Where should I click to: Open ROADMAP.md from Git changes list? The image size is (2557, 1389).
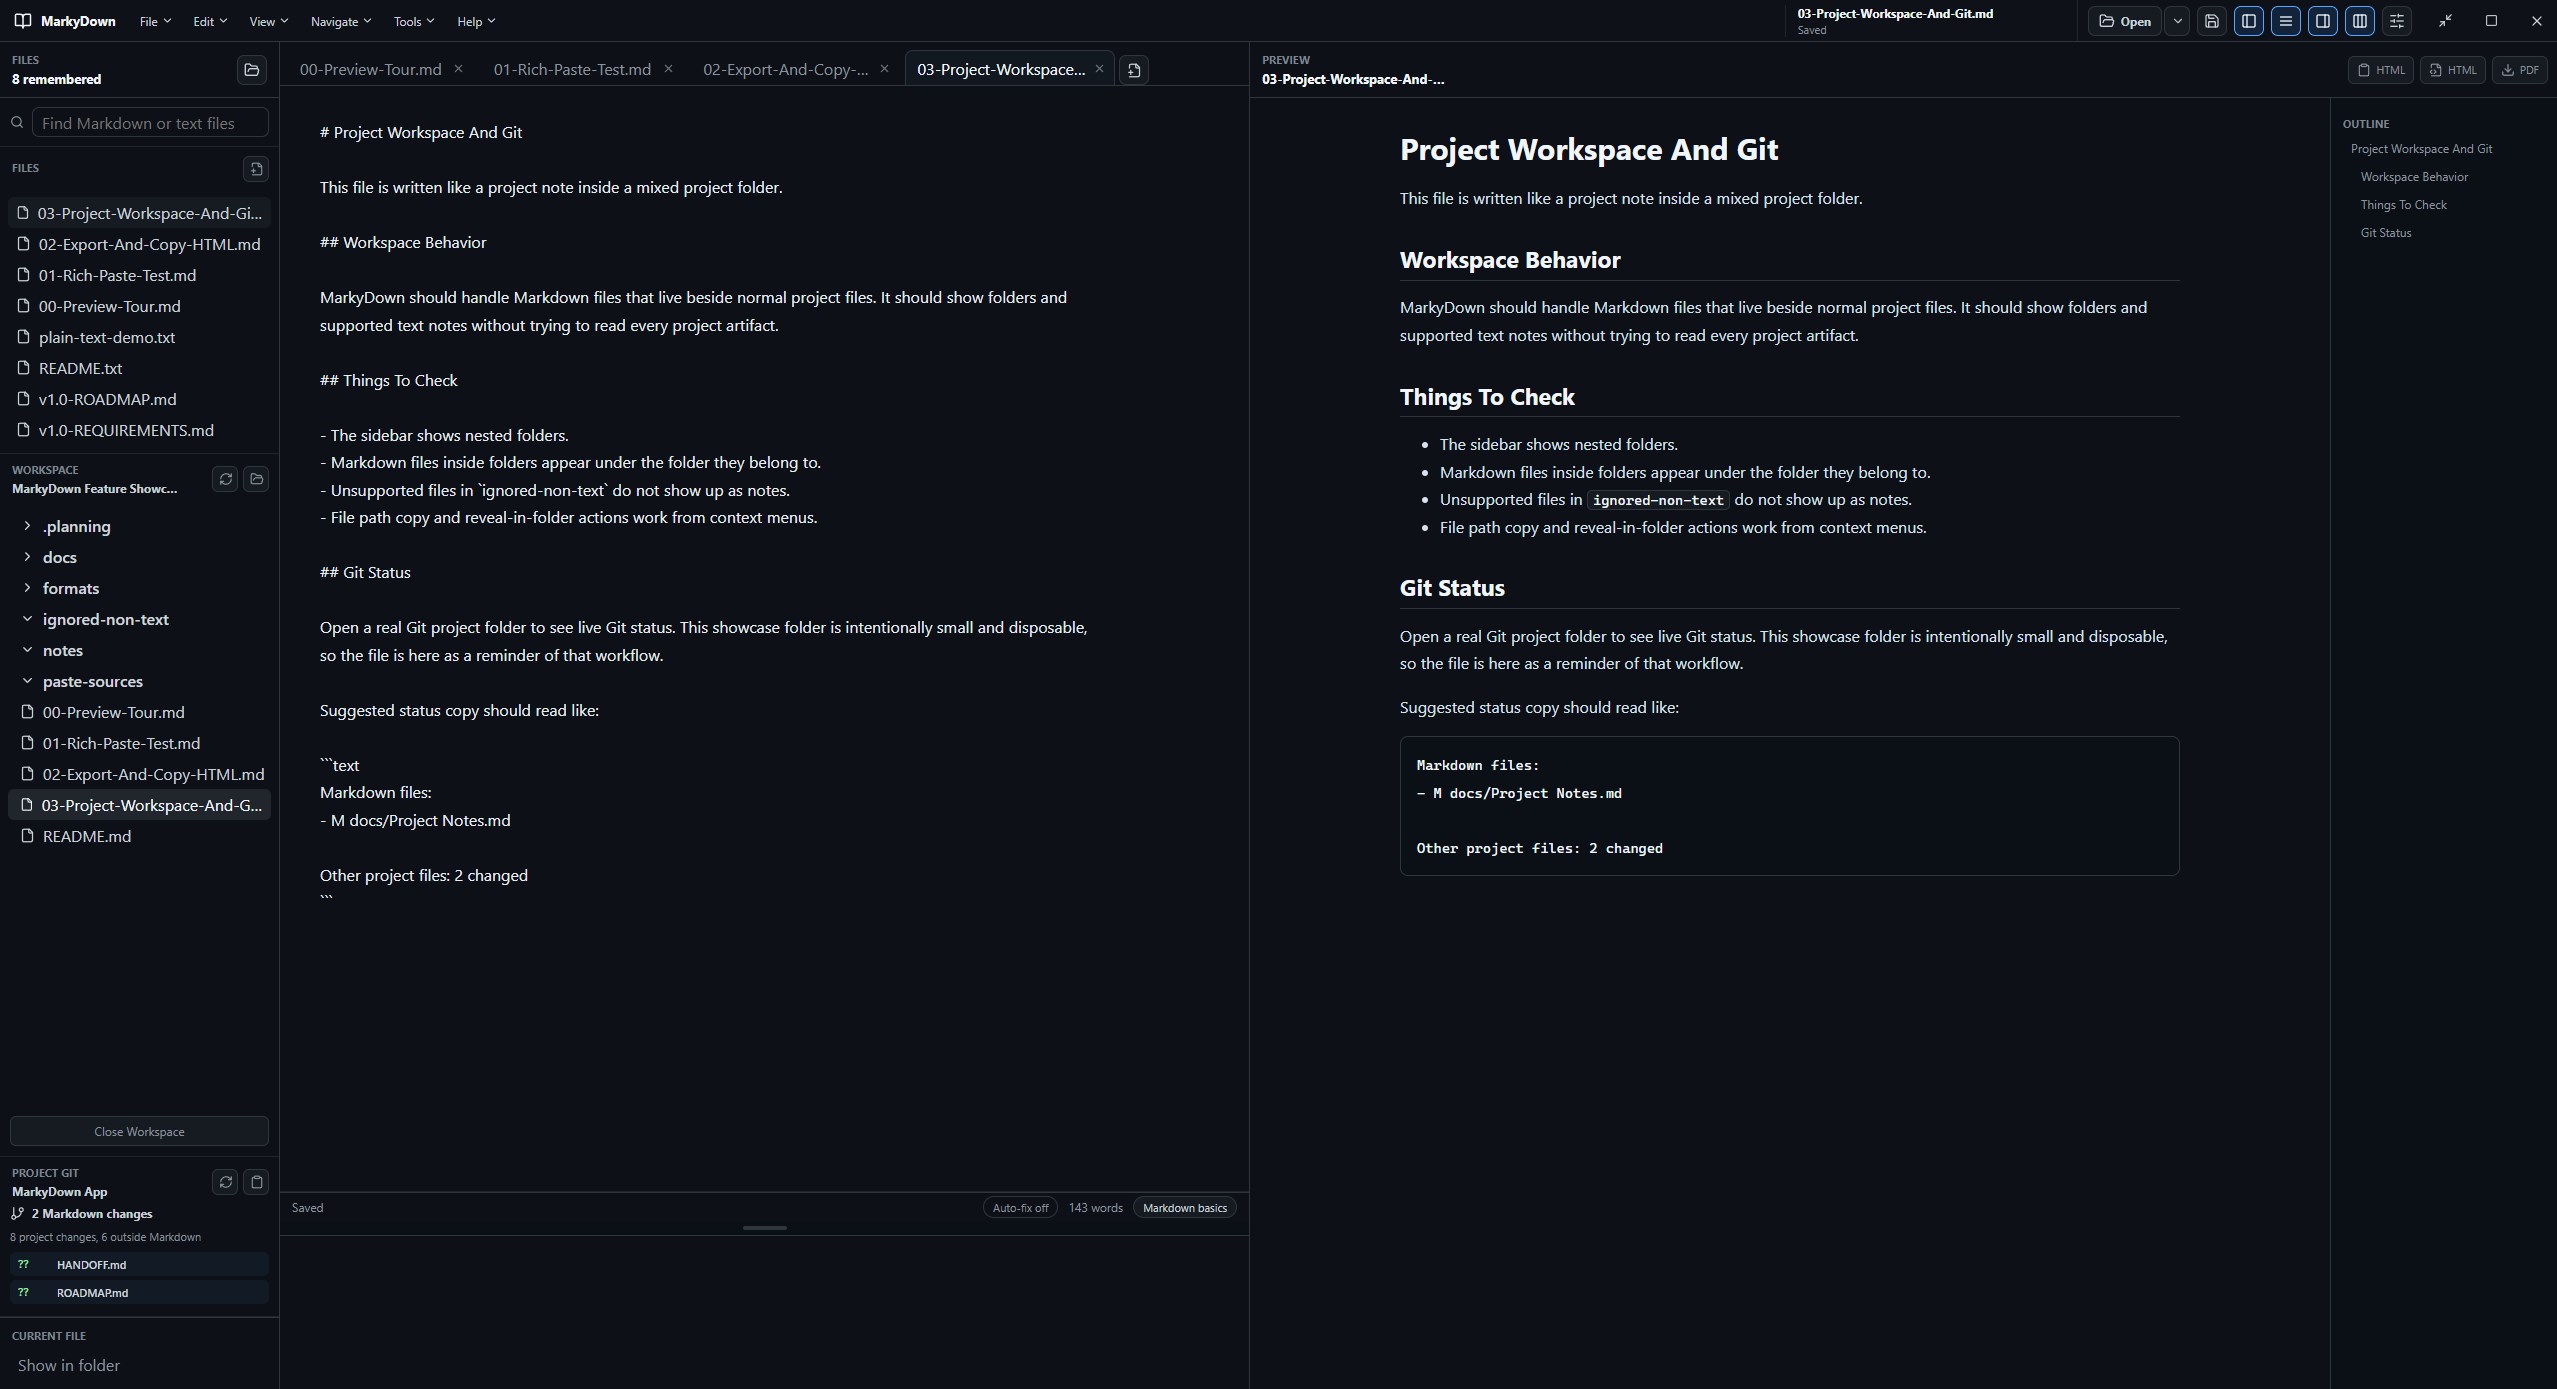click(139, 1293)
